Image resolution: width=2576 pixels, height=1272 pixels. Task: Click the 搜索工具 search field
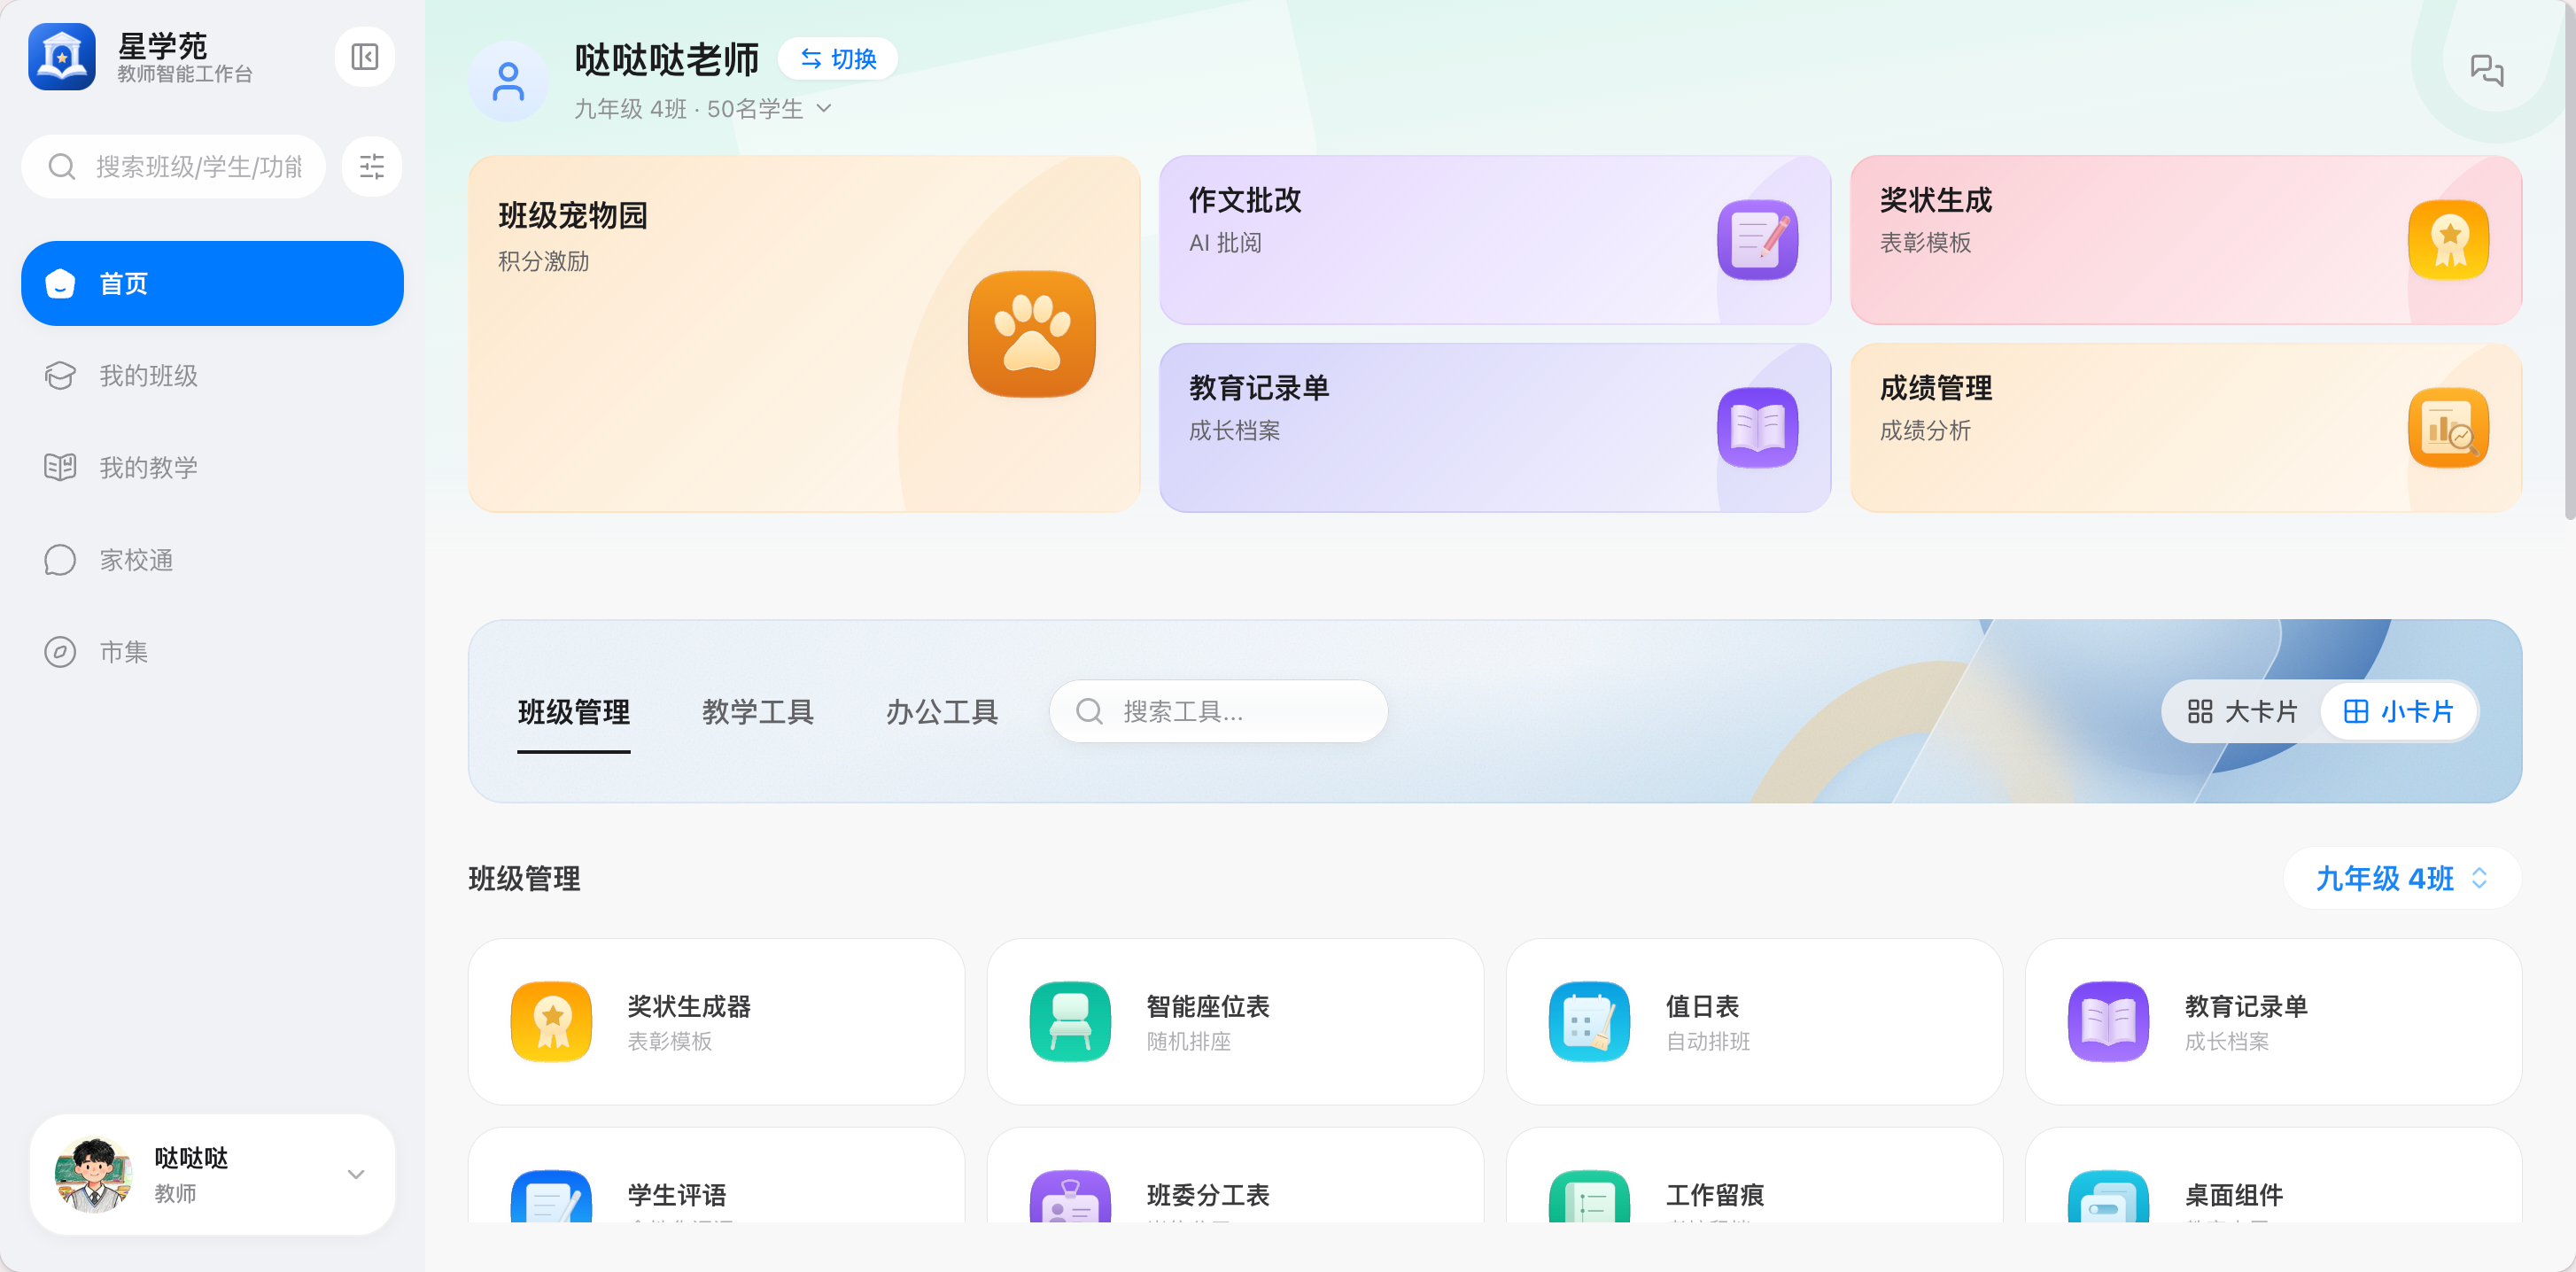point(1218,711)
